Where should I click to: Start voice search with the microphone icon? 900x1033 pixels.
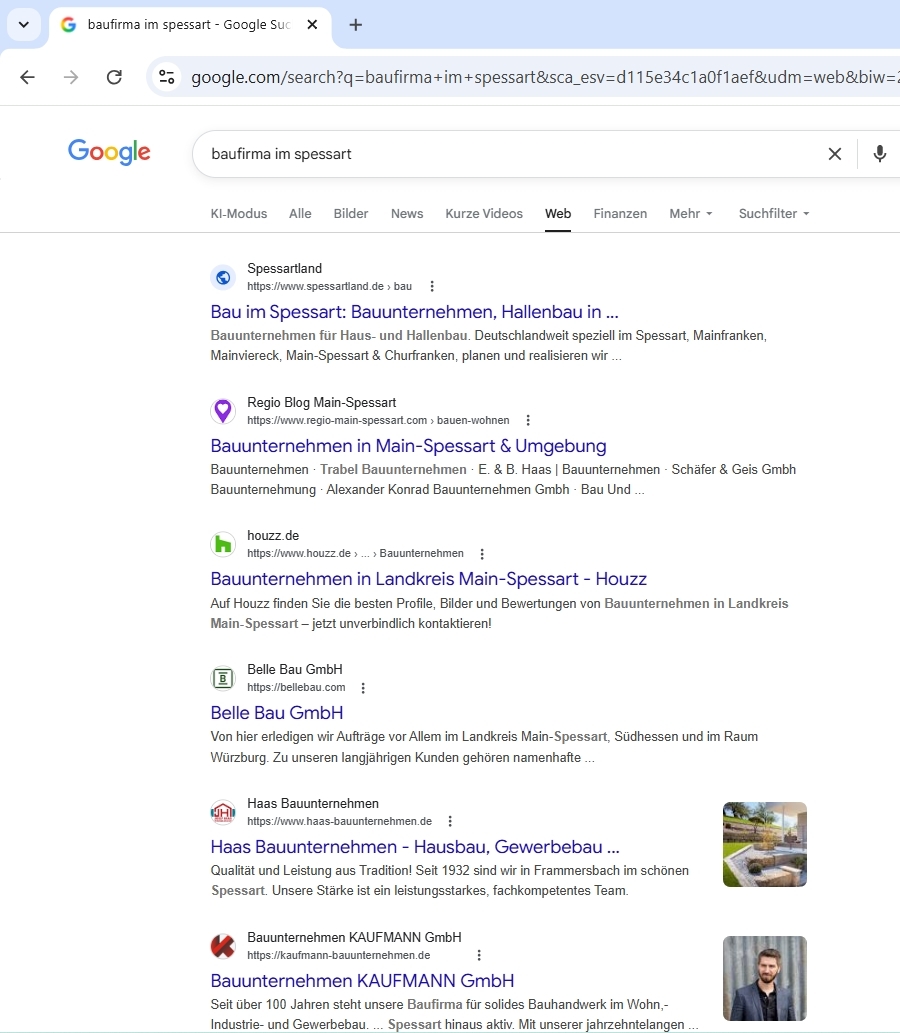coord(879,154)
